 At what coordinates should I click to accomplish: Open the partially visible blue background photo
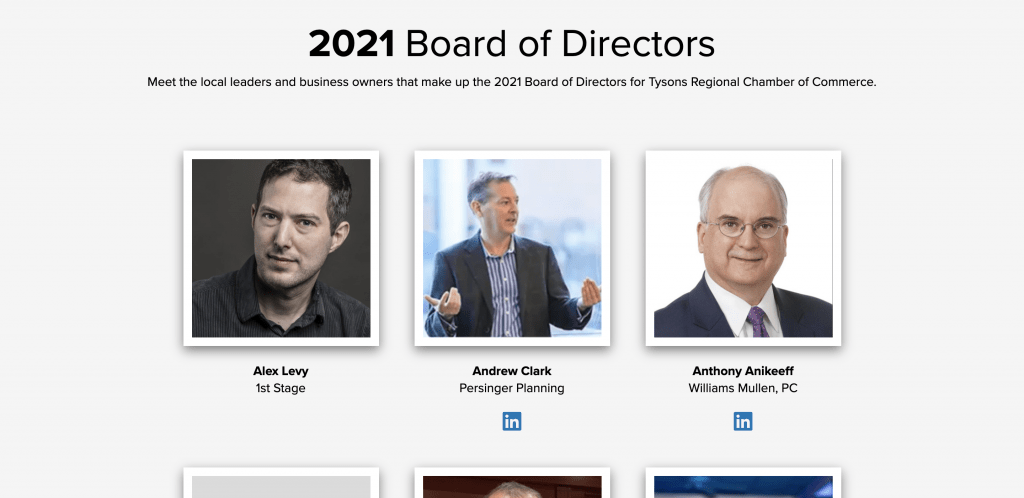coord(743,486)
